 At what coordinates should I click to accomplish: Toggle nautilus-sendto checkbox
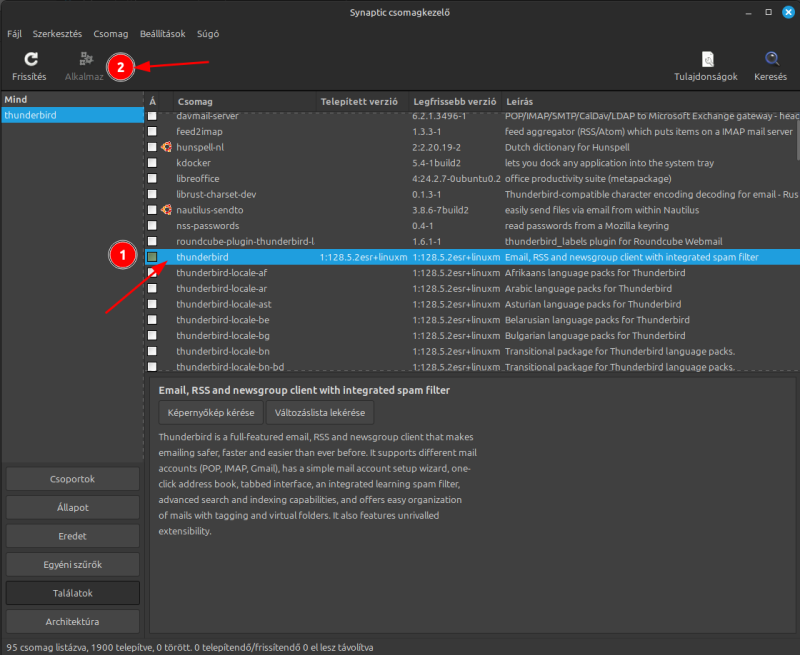click(x=152, y=210)
